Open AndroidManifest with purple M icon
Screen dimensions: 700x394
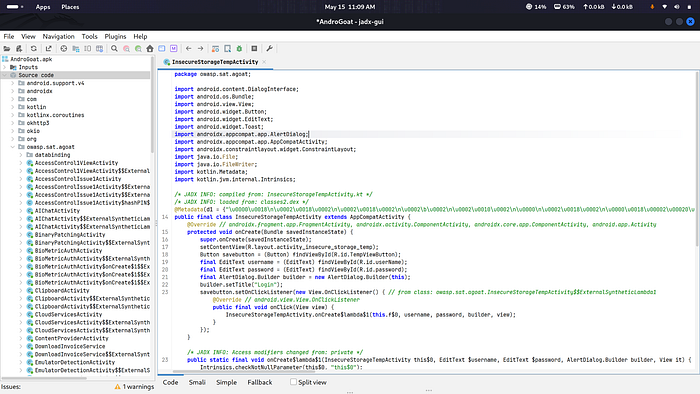[x=174, y=49]
